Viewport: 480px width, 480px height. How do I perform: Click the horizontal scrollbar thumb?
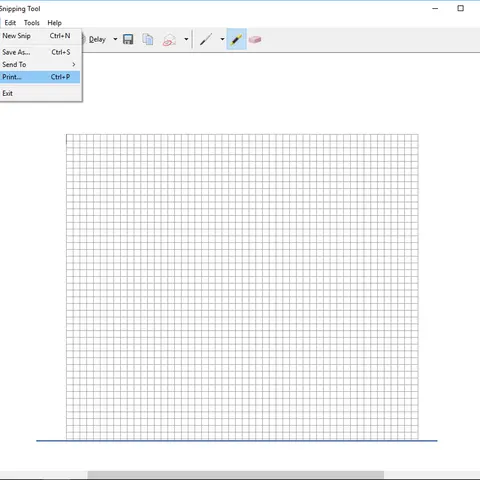click(236, 475)
